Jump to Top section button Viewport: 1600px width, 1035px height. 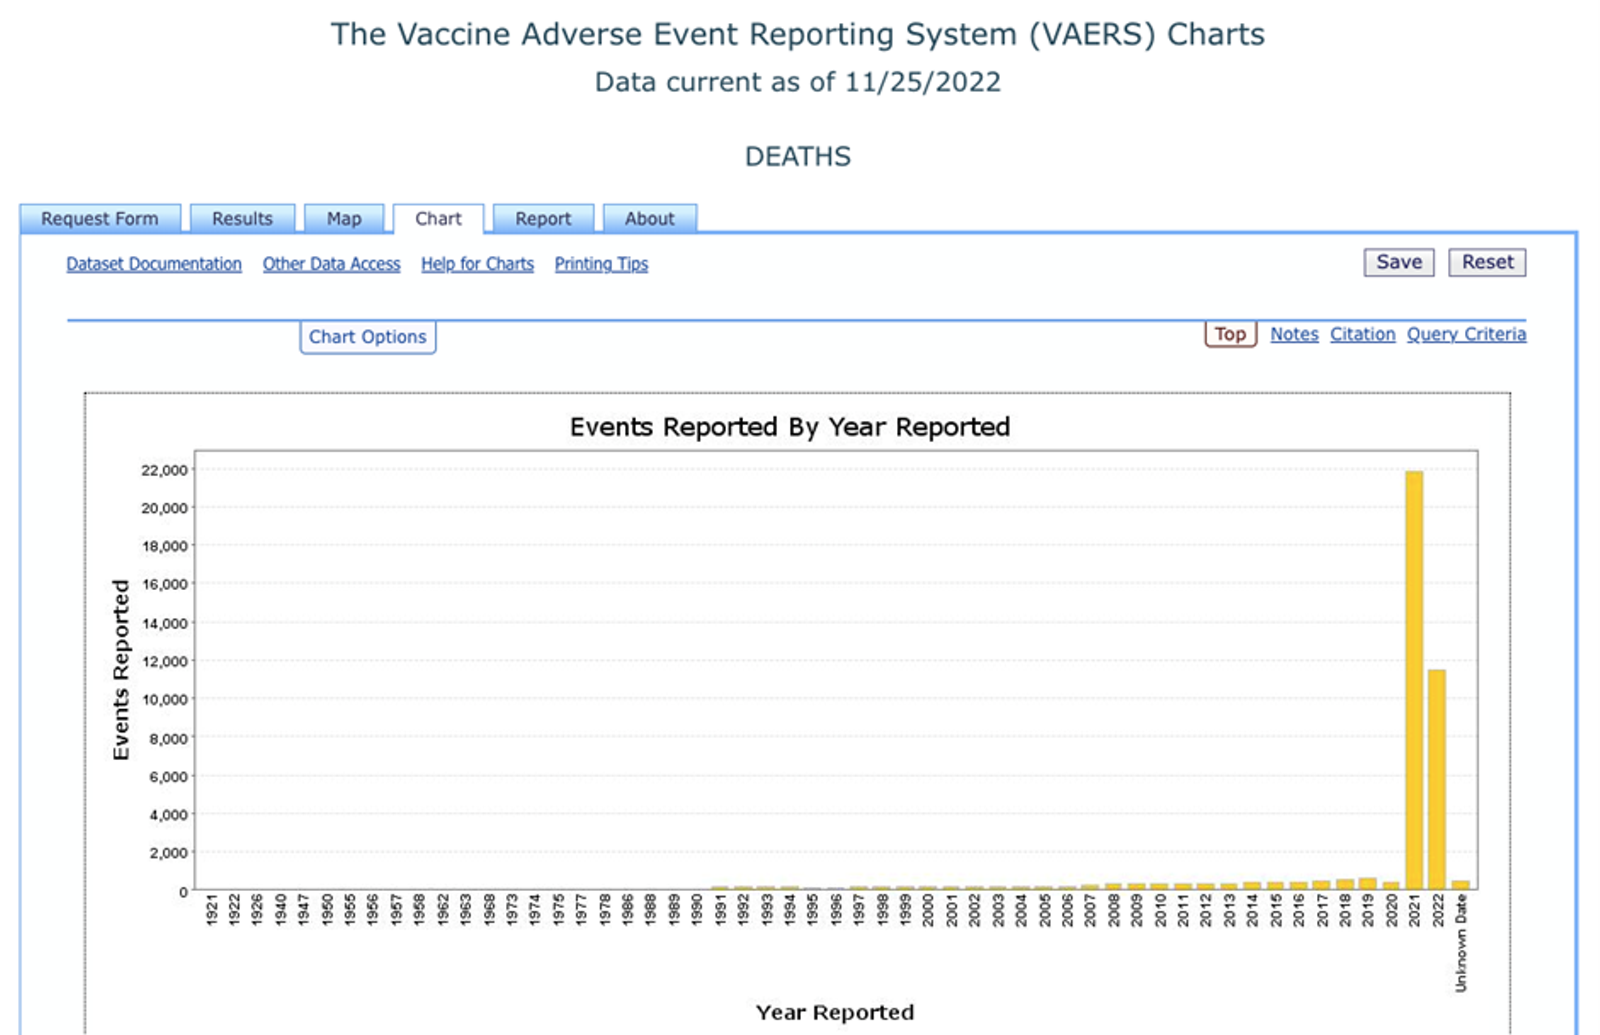point(1230,334)
